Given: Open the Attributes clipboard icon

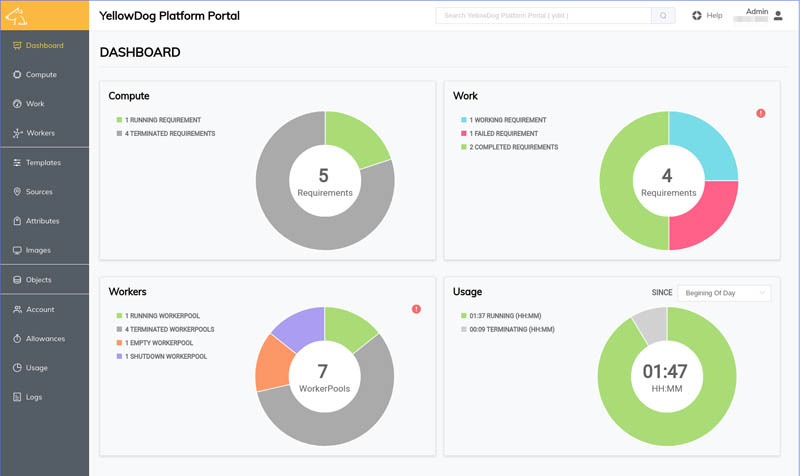Looking at the screenshot, I should point(17,221).
